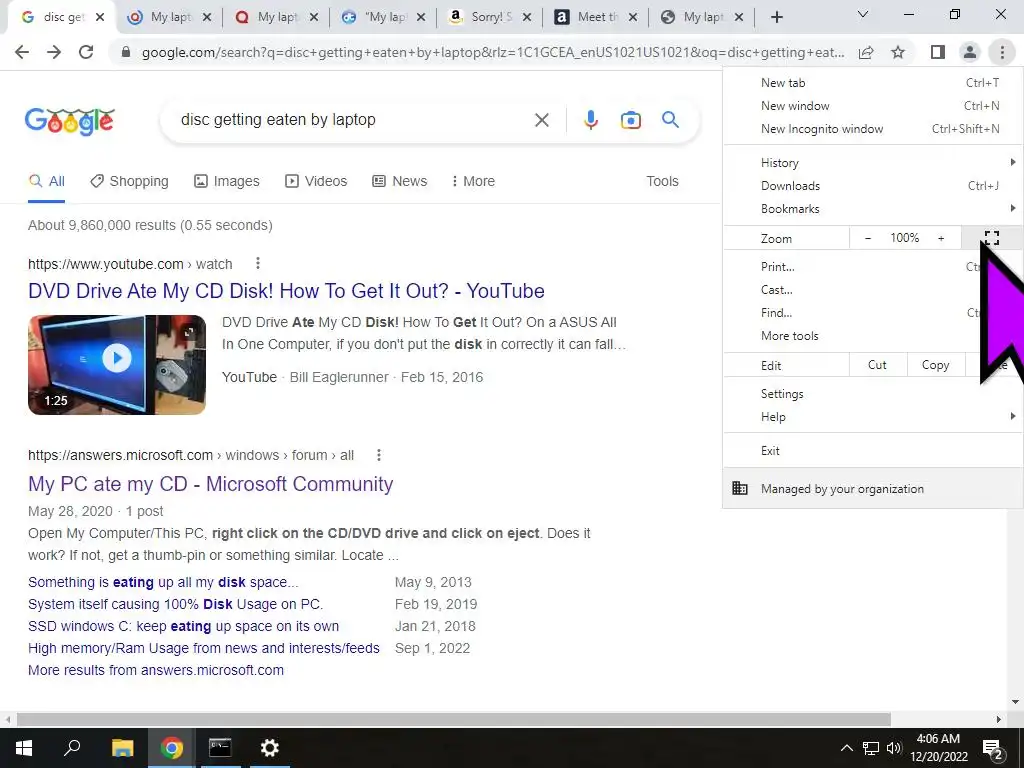Viewport: 1024px width, 768px height.
Task: Open tab search chevron in title bar
Action: pyautogui.click(x=863, y=14)
